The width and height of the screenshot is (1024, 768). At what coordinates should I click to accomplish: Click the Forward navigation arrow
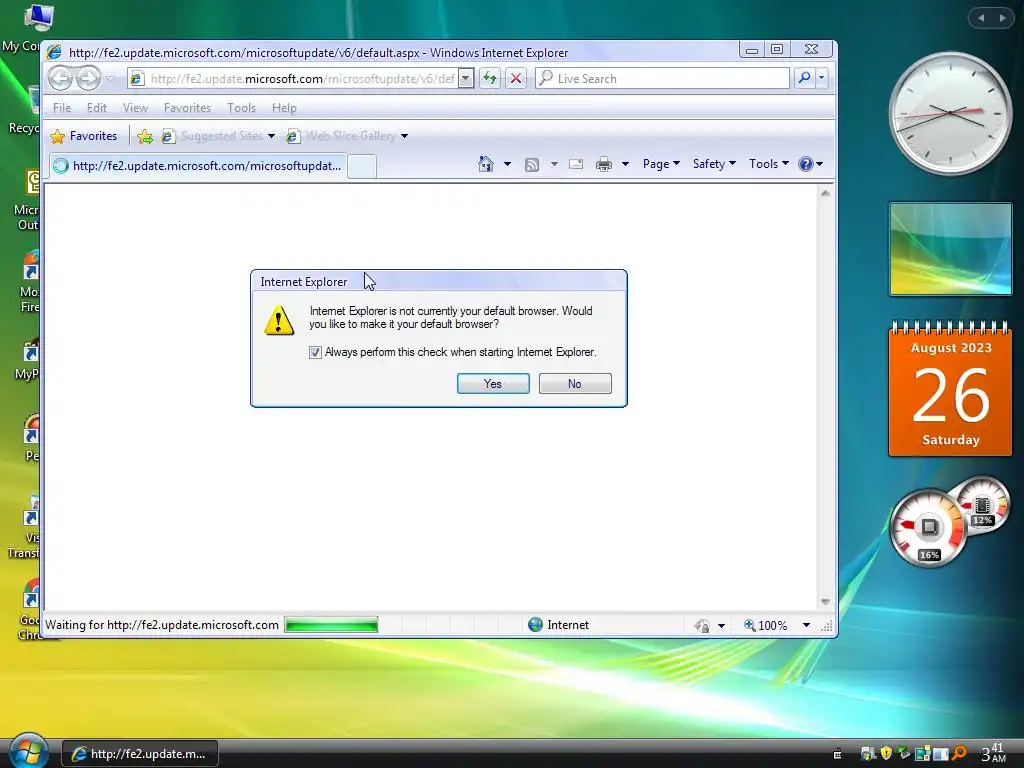[x=88, y=79]
